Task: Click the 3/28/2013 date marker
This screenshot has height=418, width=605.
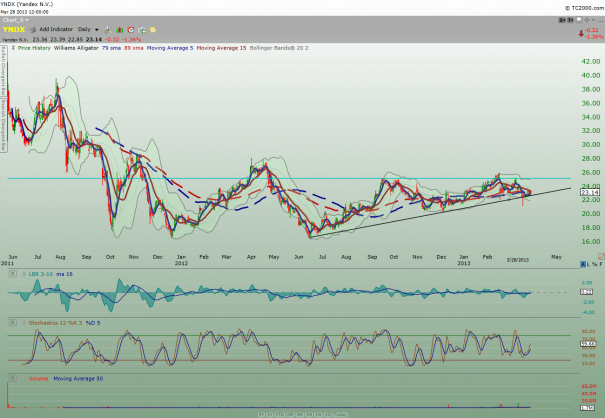Action: click(518, 260)
